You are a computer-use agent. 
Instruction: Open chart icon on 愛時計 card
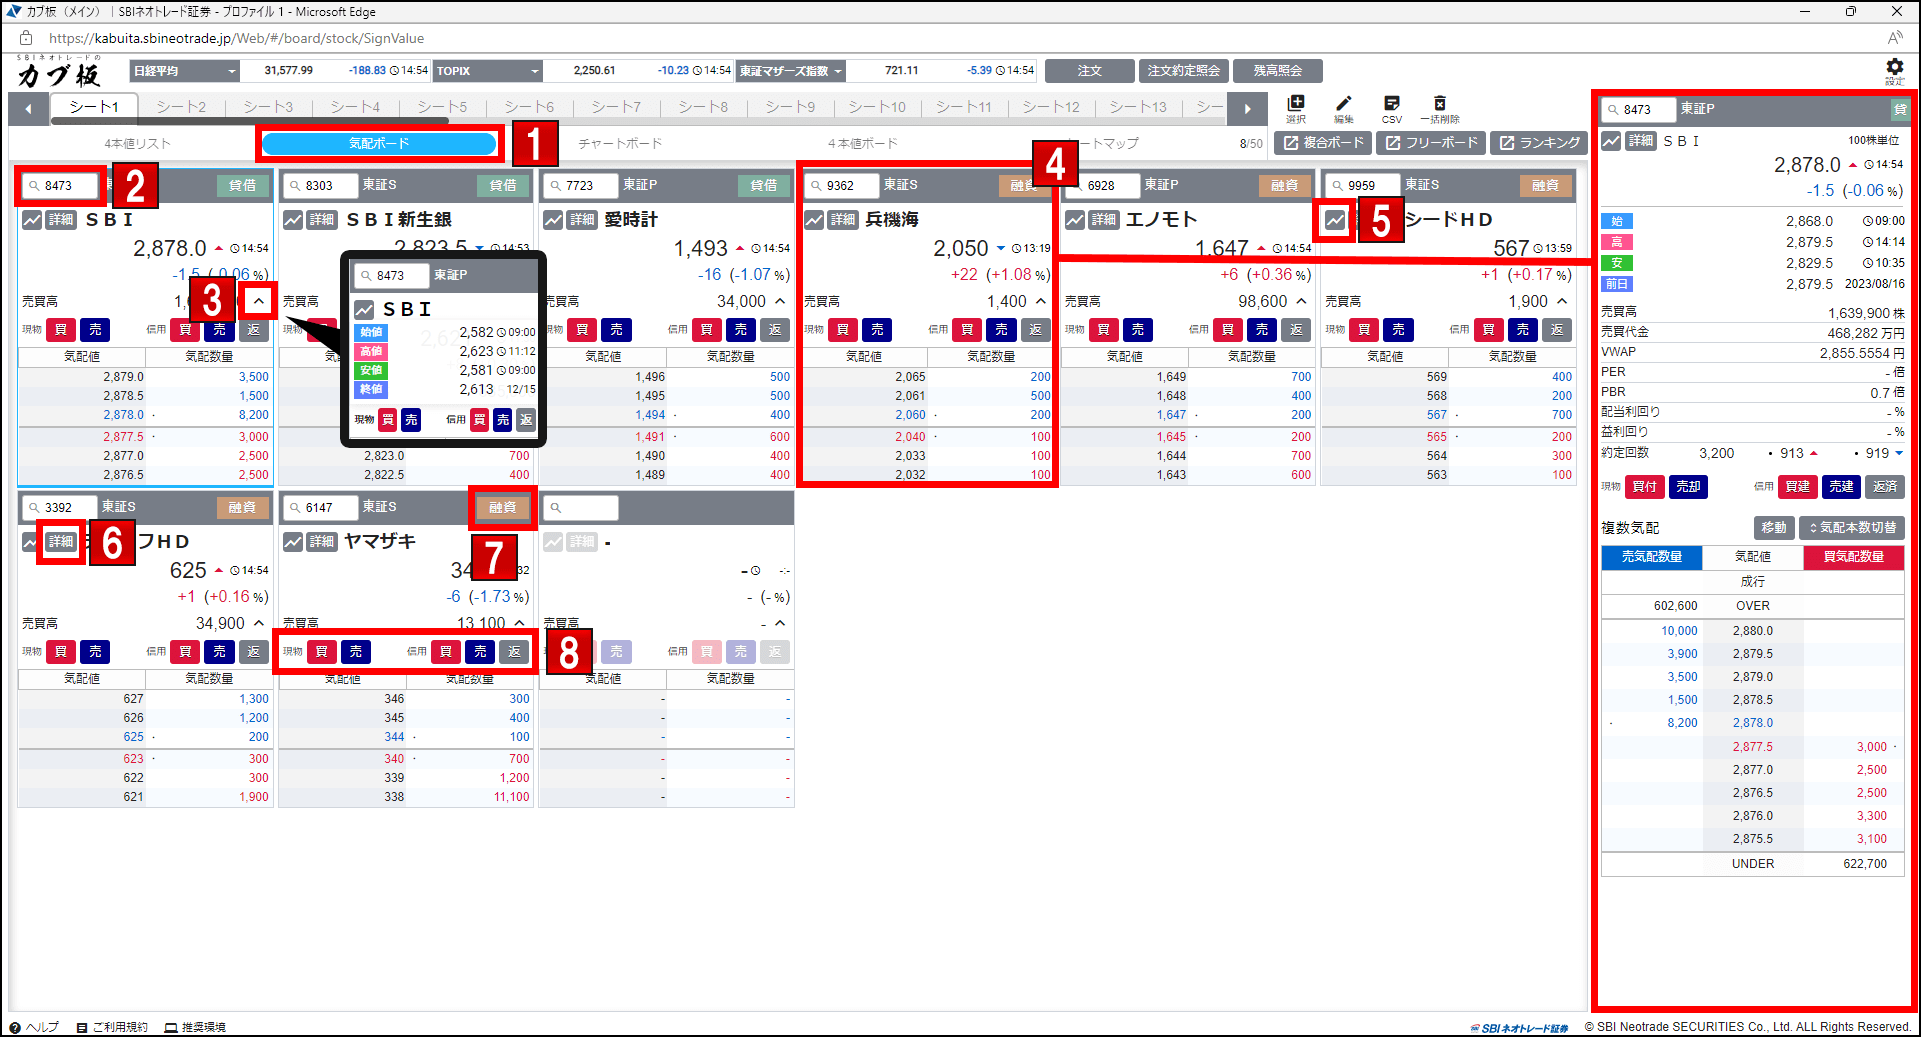[x=553, y=220]
